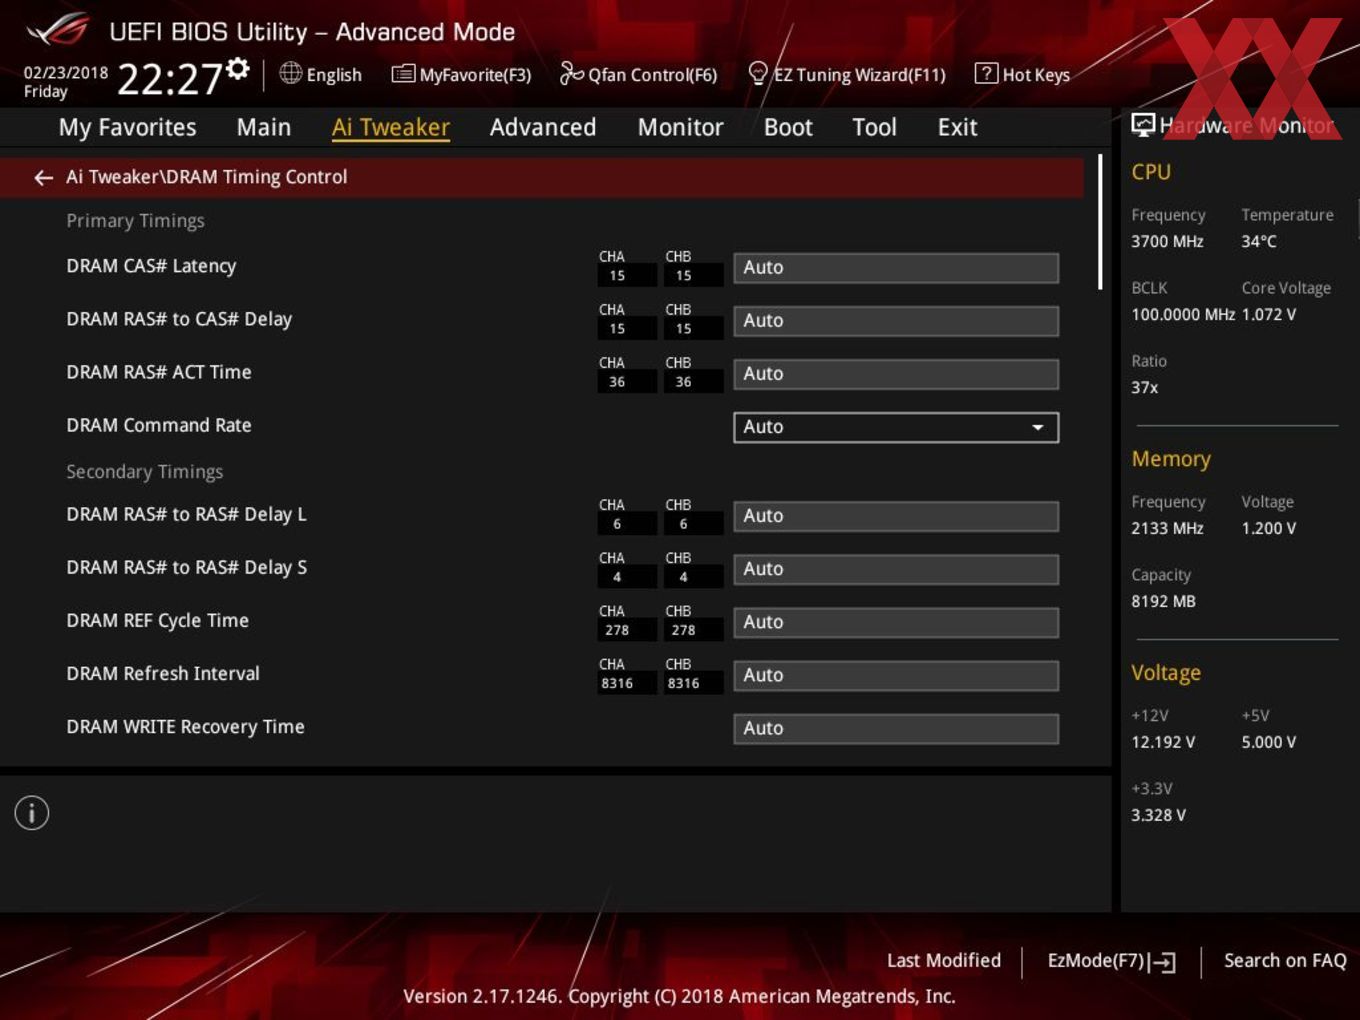Open the Boot tab
1360x1020 pixels.
[x=788, y=127]
